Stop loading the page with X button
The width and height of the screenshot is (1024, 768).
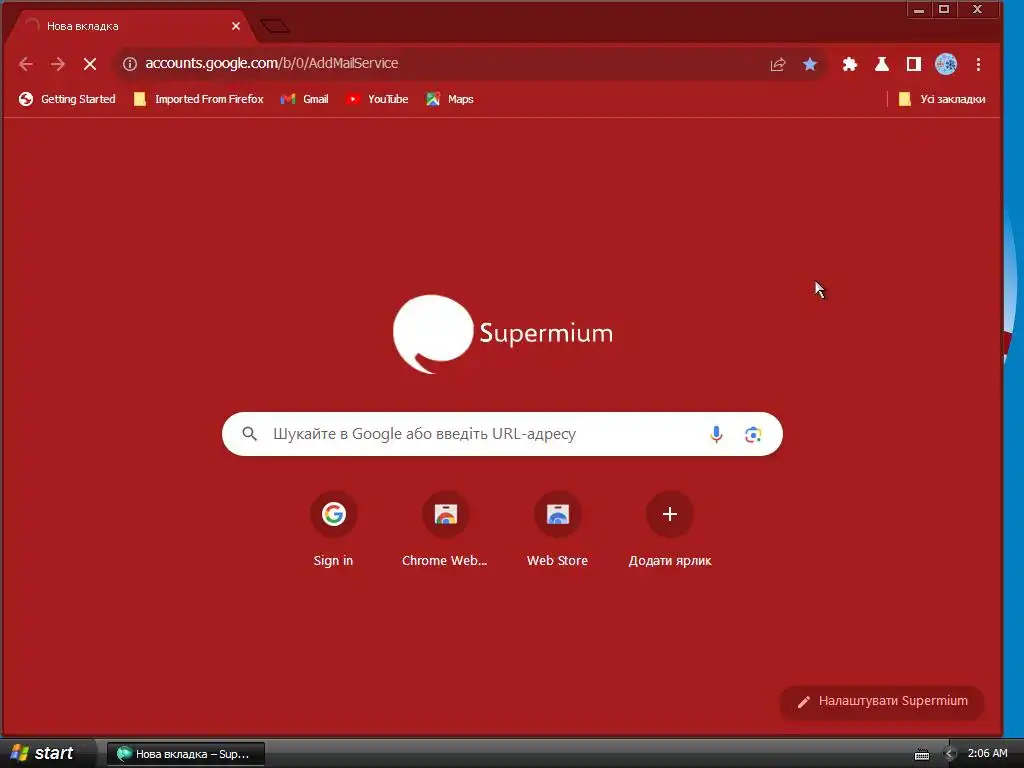point(90,64)
